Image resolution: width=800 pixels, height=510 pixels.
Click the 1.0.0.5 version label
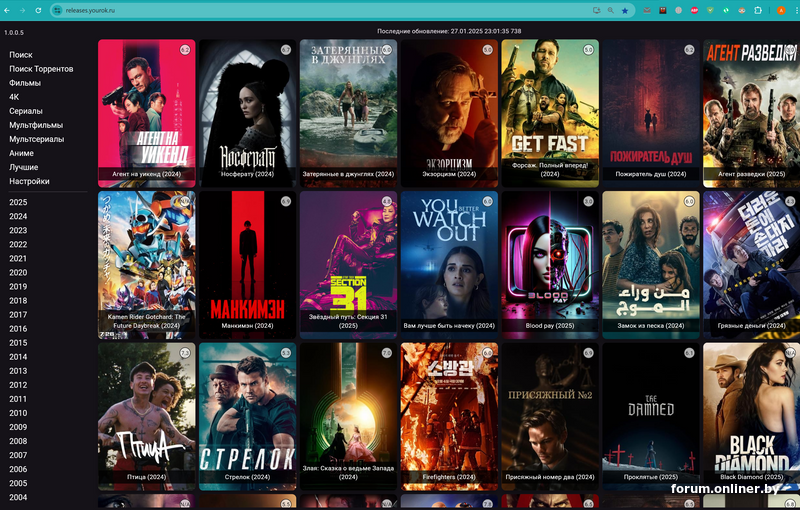coord(14,33)
